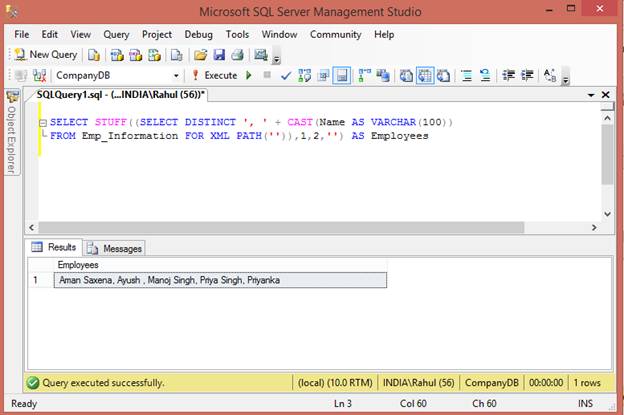The width and height of the screenshot is (624, 415).
Task: Open the View menu
Action: point(80,35)
